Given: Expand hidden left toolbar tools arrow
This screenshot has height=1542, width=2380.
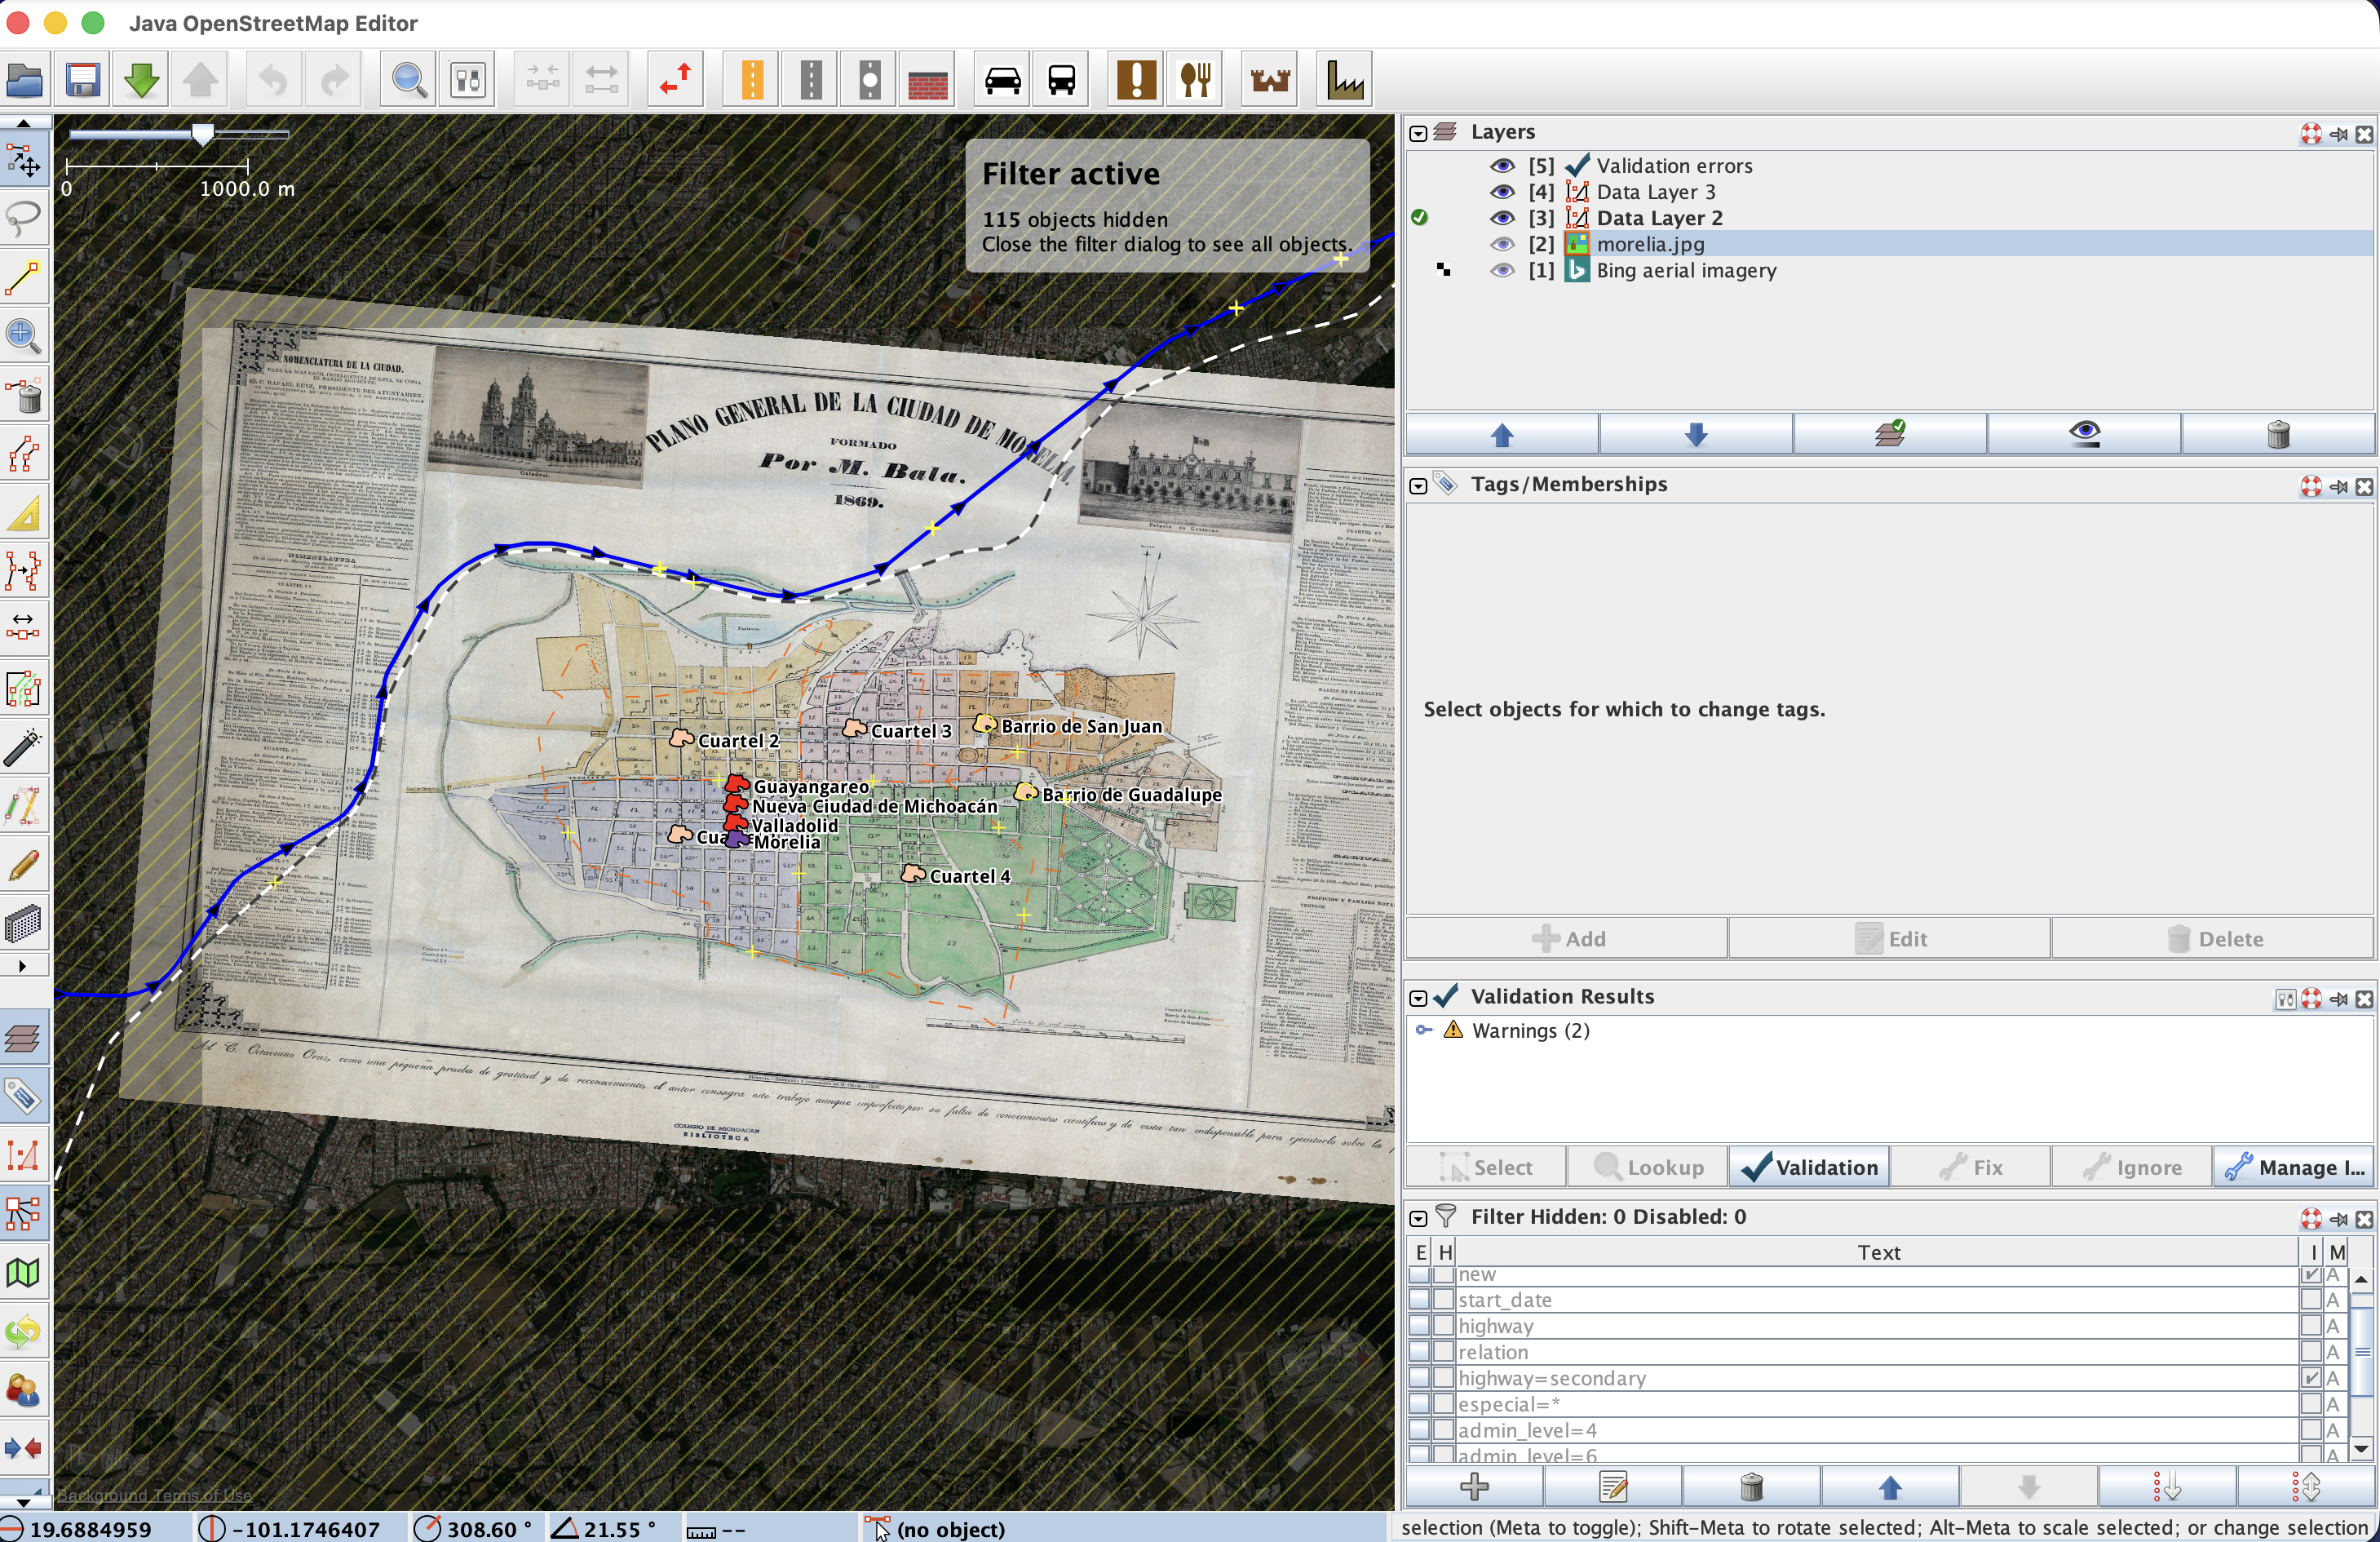Looking at the screenshot, I should 22,966.
